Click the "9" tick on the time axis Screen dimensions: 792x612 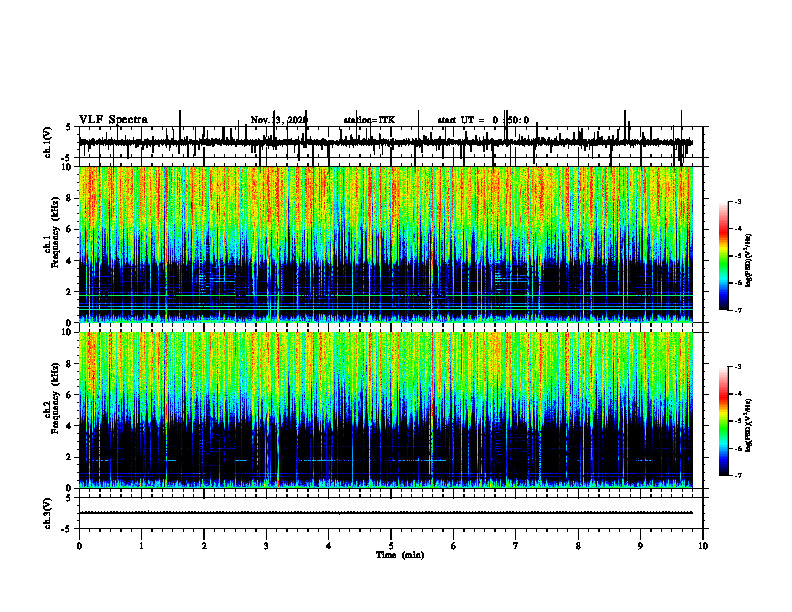640,546
